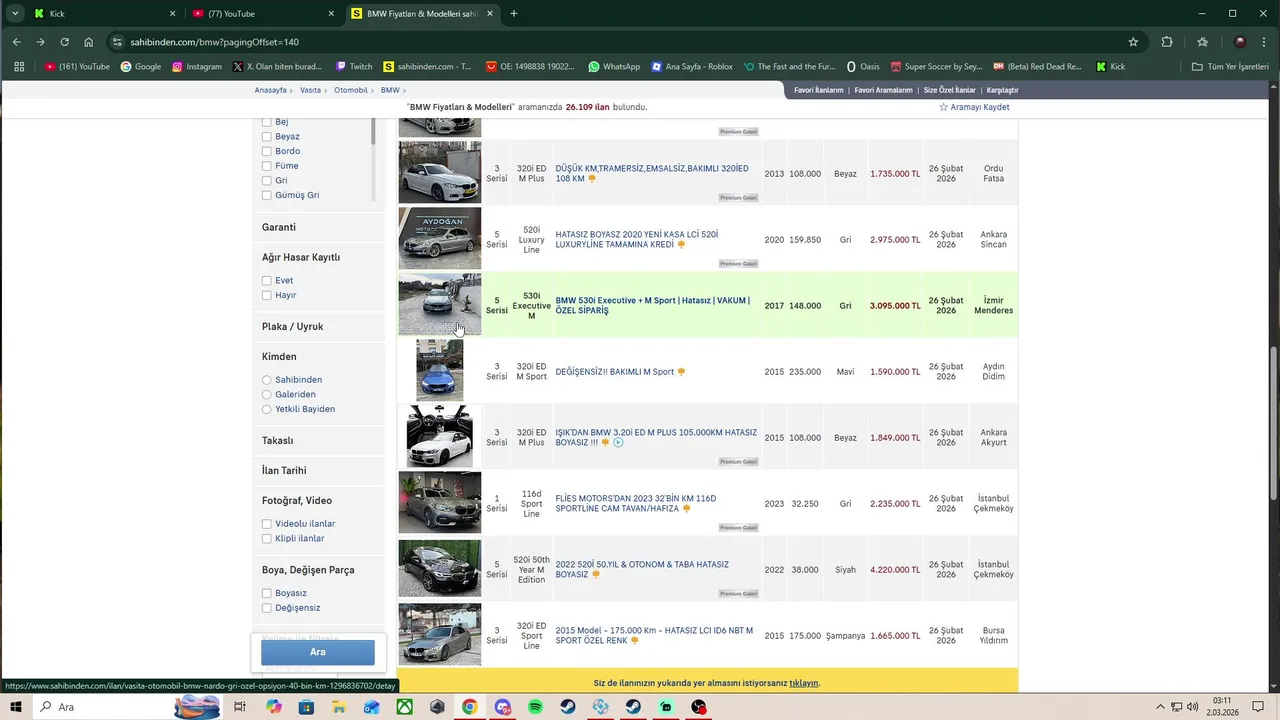The image size is (1280, 720).
Task: Check Hayır under Ağır Hasar Kayıtlı
Action: coord(267,296)
